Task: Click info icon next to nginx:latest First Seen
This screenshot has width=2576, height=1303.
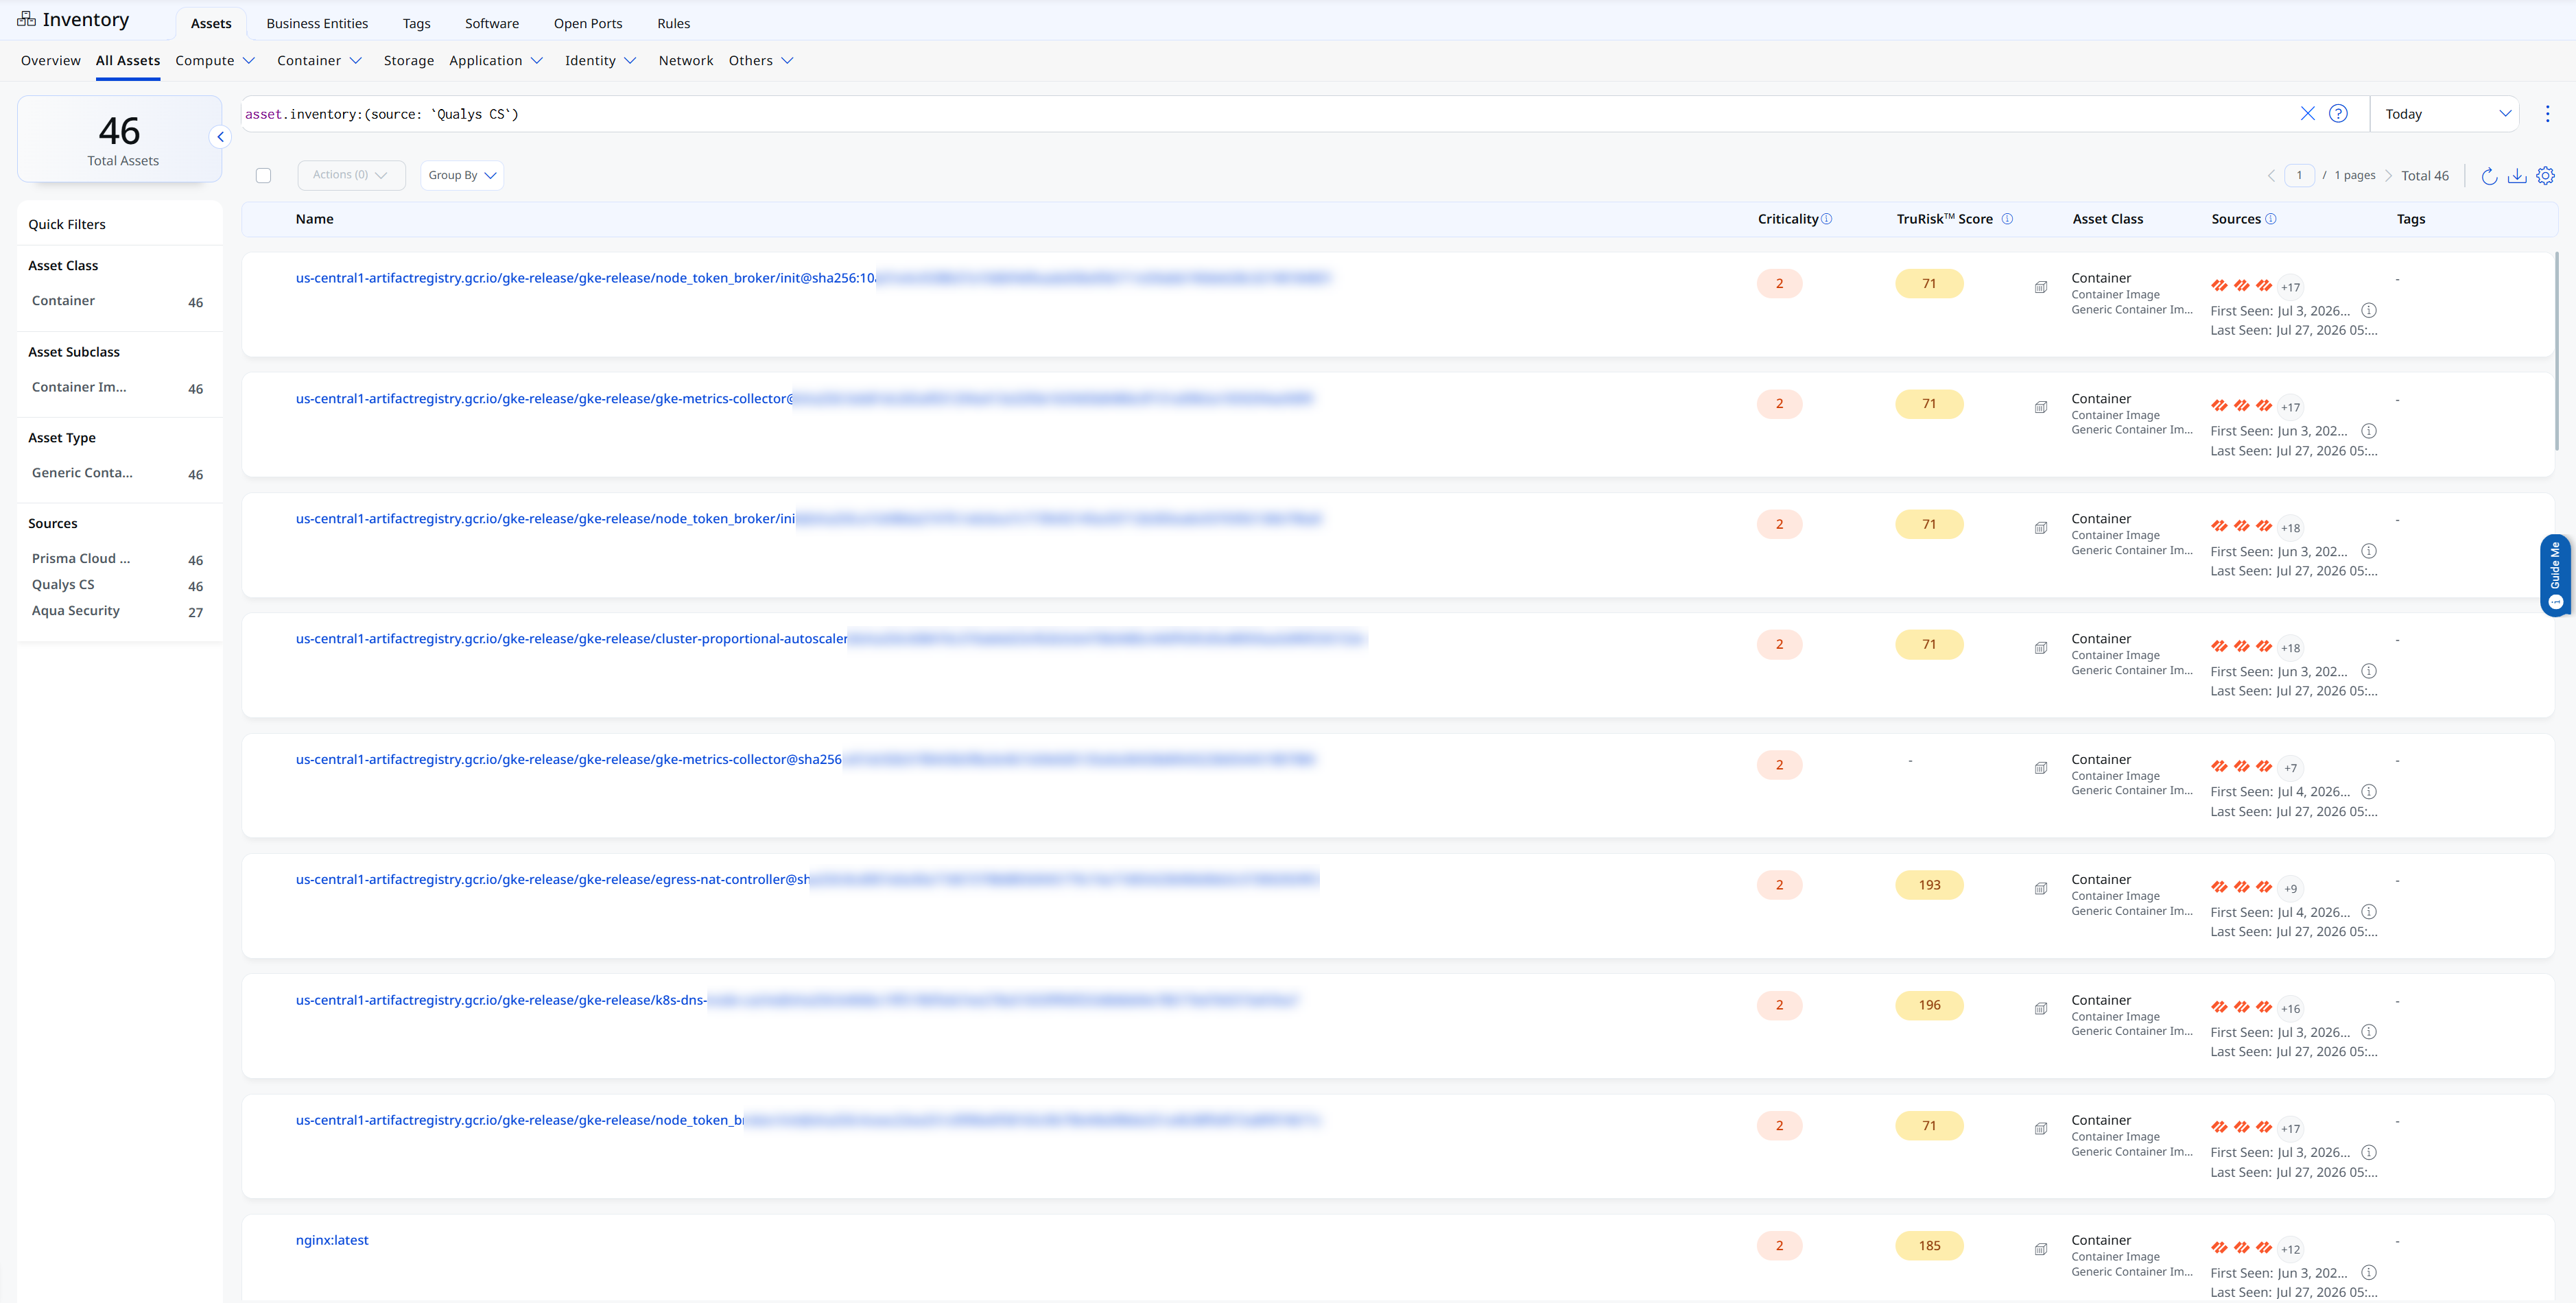Action: tap(2369, 1273)
